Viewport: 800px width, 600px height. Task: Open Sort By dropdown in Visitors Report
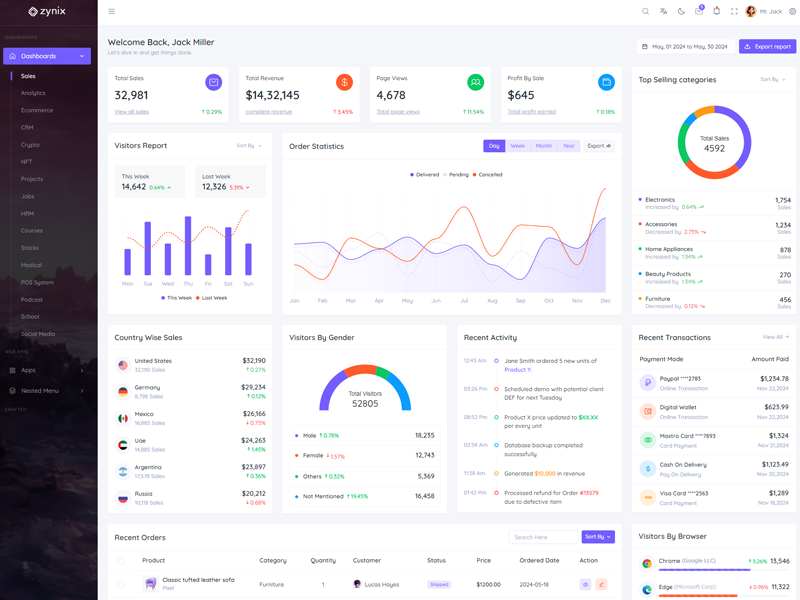[x=249, y=146]
